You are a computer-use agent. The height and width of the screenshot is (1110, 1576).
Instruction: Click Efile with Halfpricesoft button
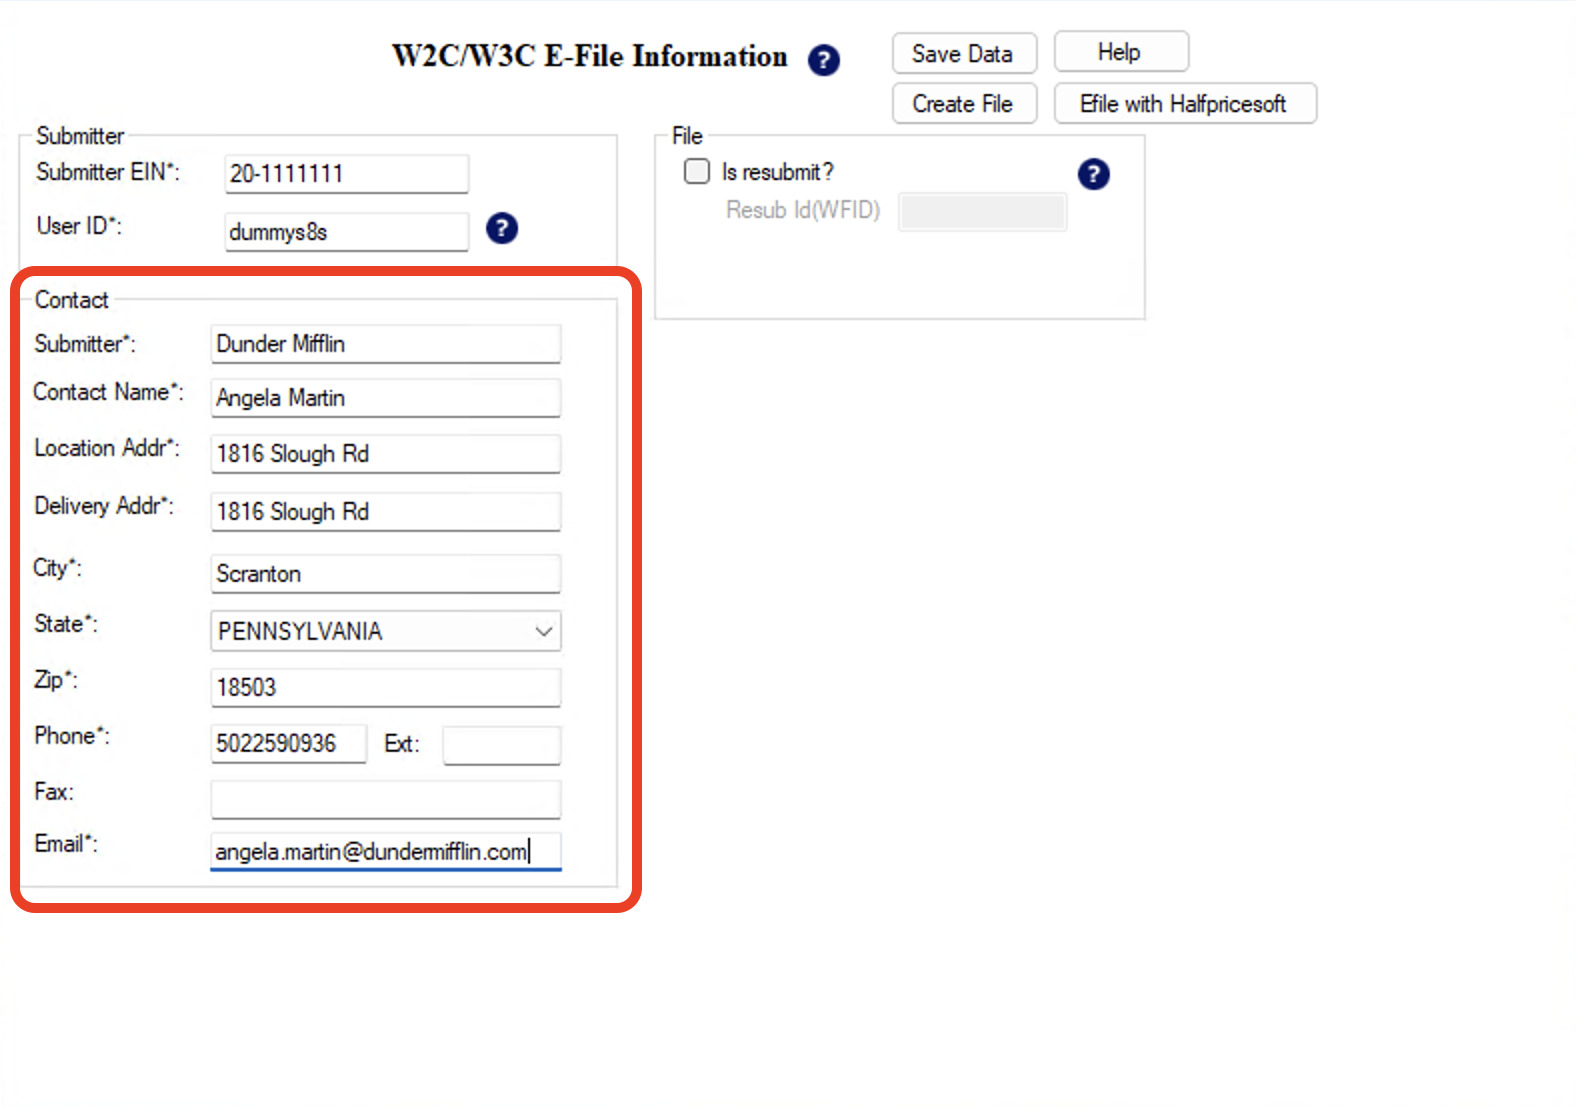(1184, 104)
